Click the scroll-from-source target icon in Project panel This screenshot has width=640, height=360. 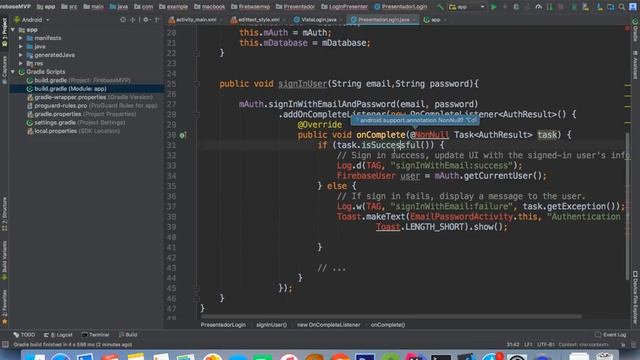point(123,20)
